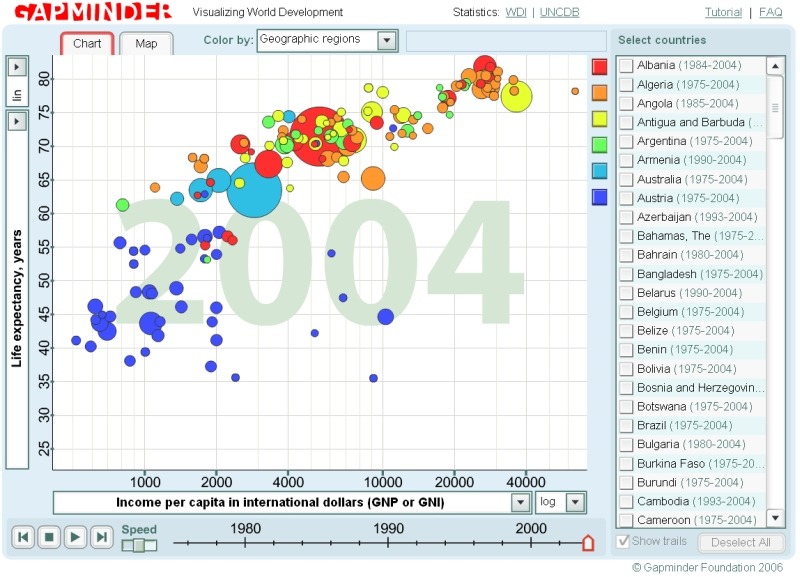Switch to the Map tab

coord(146,43)
